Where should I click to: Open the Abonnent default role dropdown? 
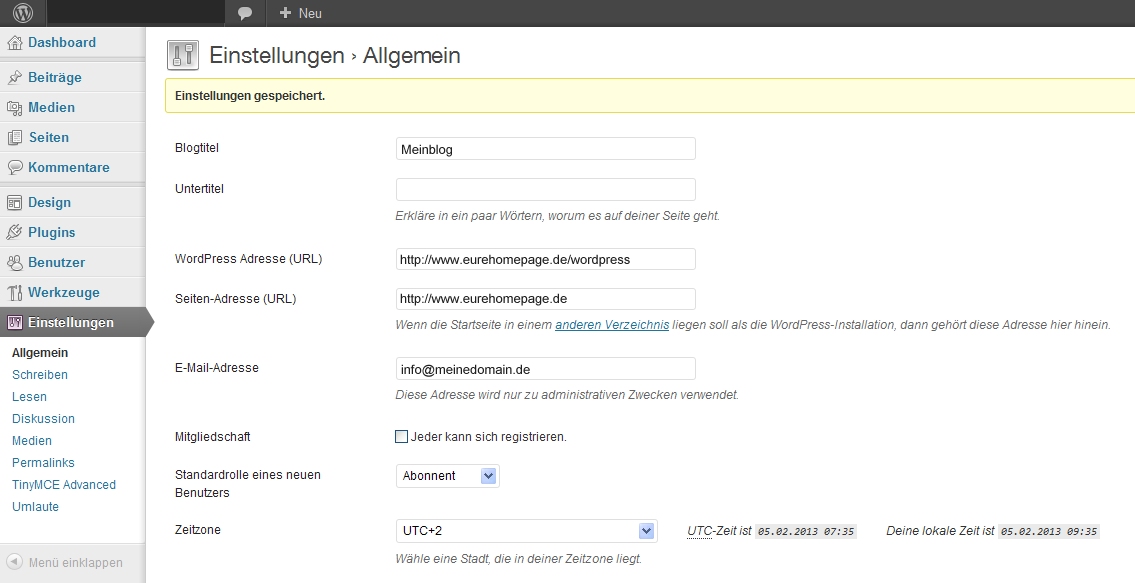point(447,476)
